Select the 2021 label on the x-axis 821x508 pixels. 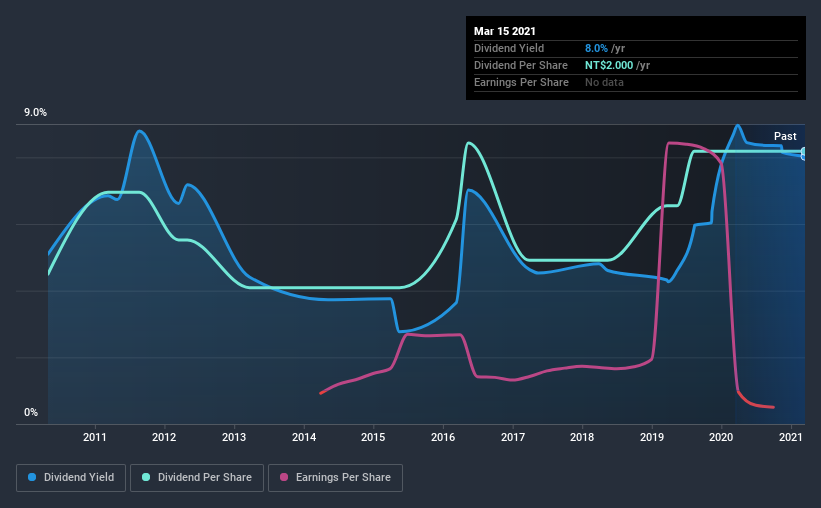click(791, 437)
